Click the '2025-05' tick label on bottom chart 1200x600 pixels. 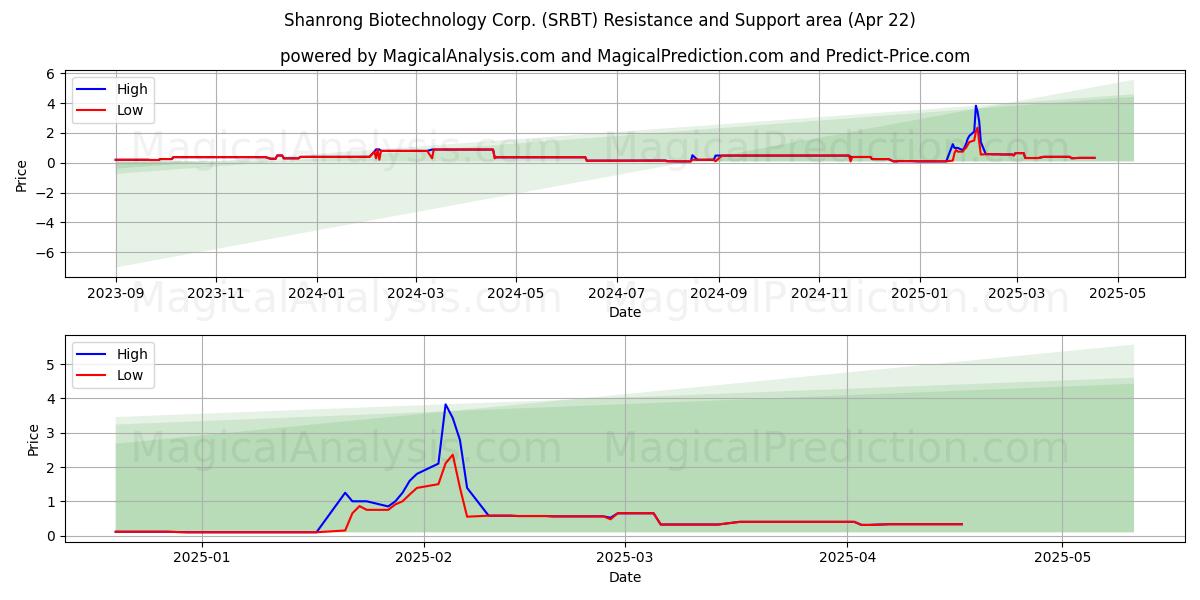[1062, 558]
